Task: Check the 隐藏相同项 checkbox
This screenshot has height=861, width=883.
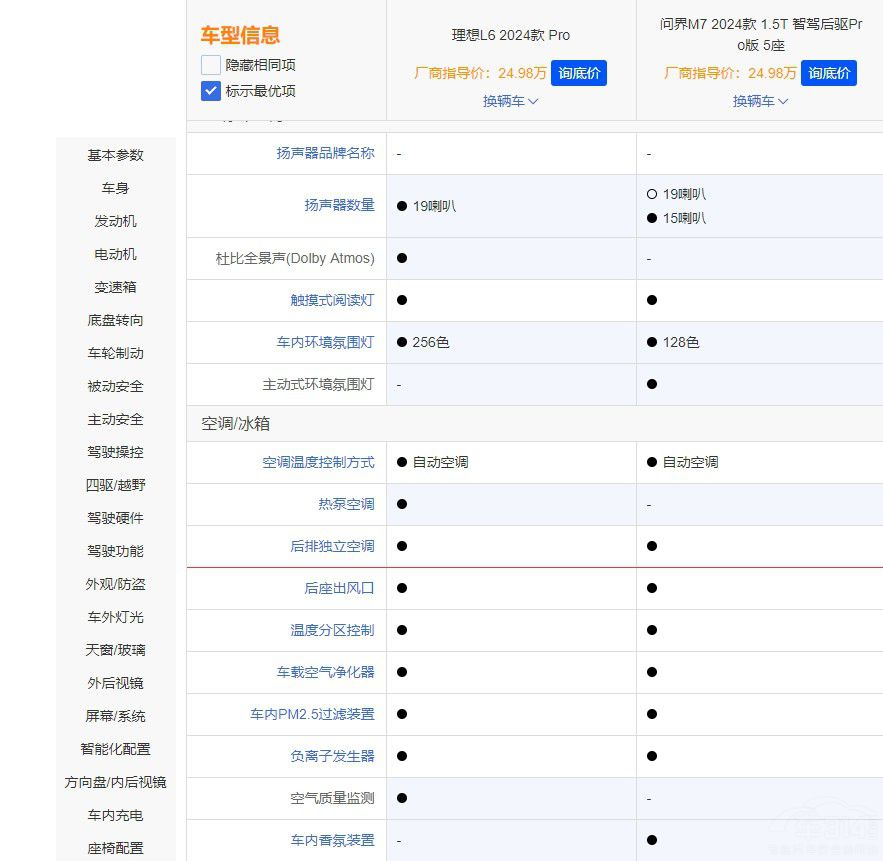Action: coord(210,63)
